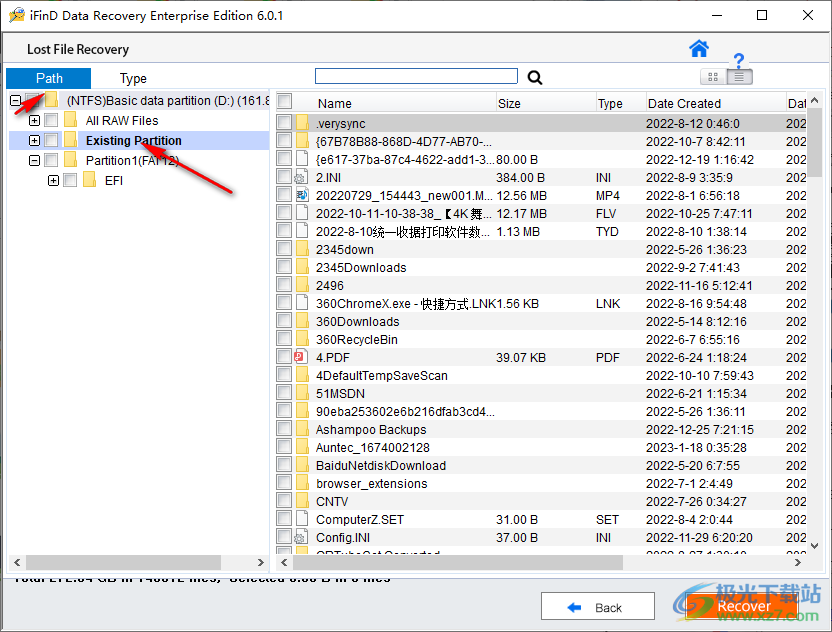Select the Path tab
The image size is (832, 632).
(x=48, y=78)
